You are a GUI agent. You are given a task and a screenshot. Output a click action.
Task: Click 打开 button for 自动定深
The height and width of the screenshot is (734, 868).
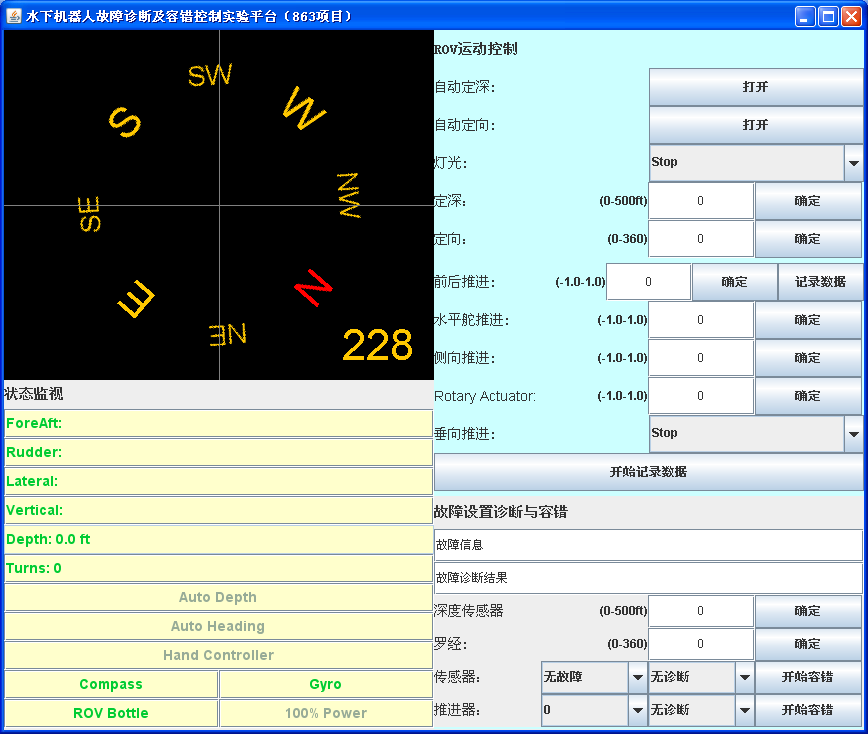coord(756,87)
